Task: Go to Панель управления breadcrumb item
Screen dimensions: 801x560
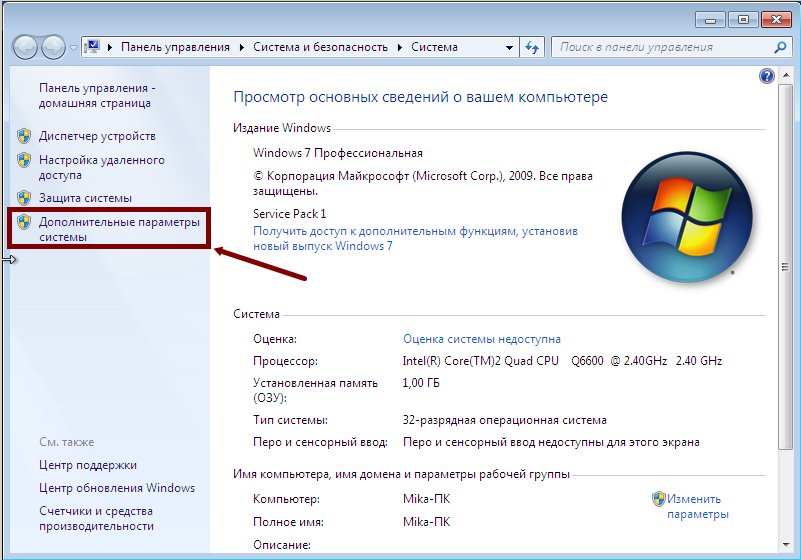Action: (175, 47)
